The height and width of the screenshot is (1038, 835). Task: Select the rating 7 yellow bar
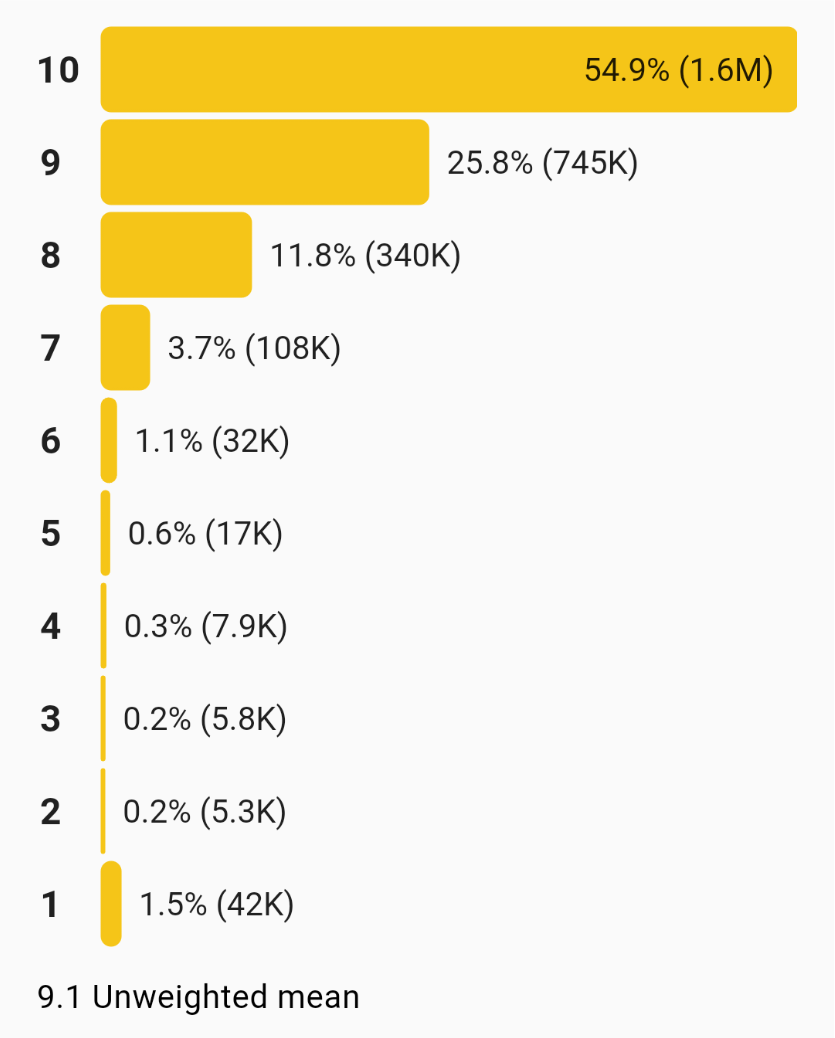click(125, 347)
